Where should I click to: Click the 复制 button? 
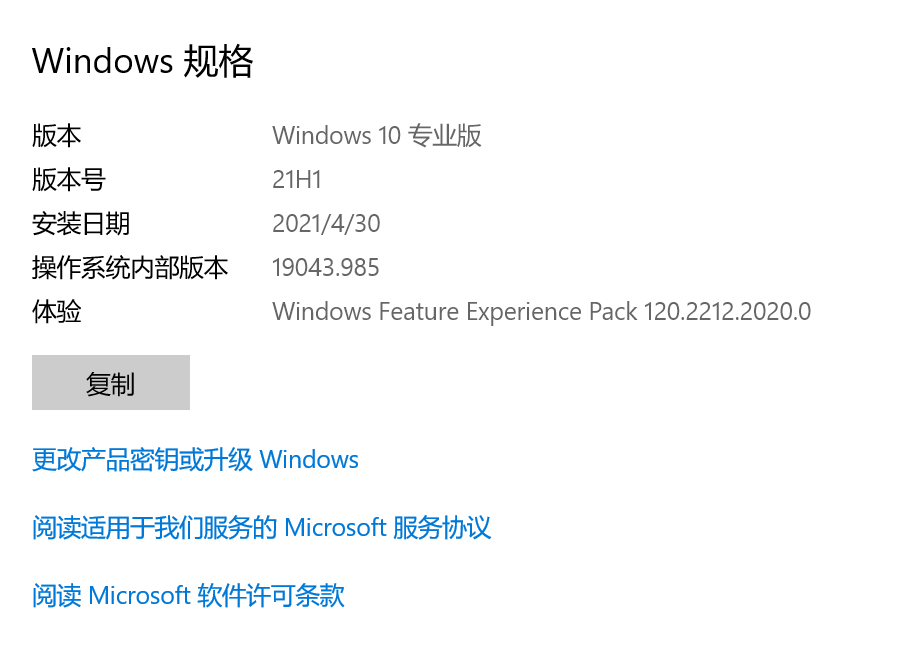coord(111,383)
